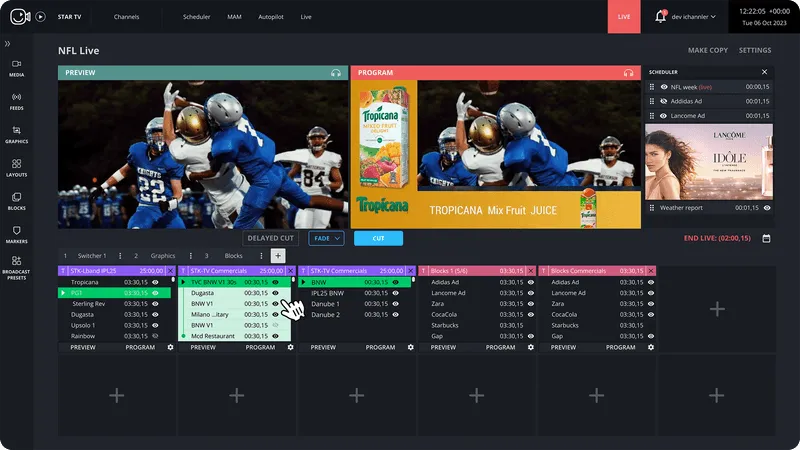800x450 pixels.
Task: Toggle Program headphones audio monitor
Action: tap(628, 73)
